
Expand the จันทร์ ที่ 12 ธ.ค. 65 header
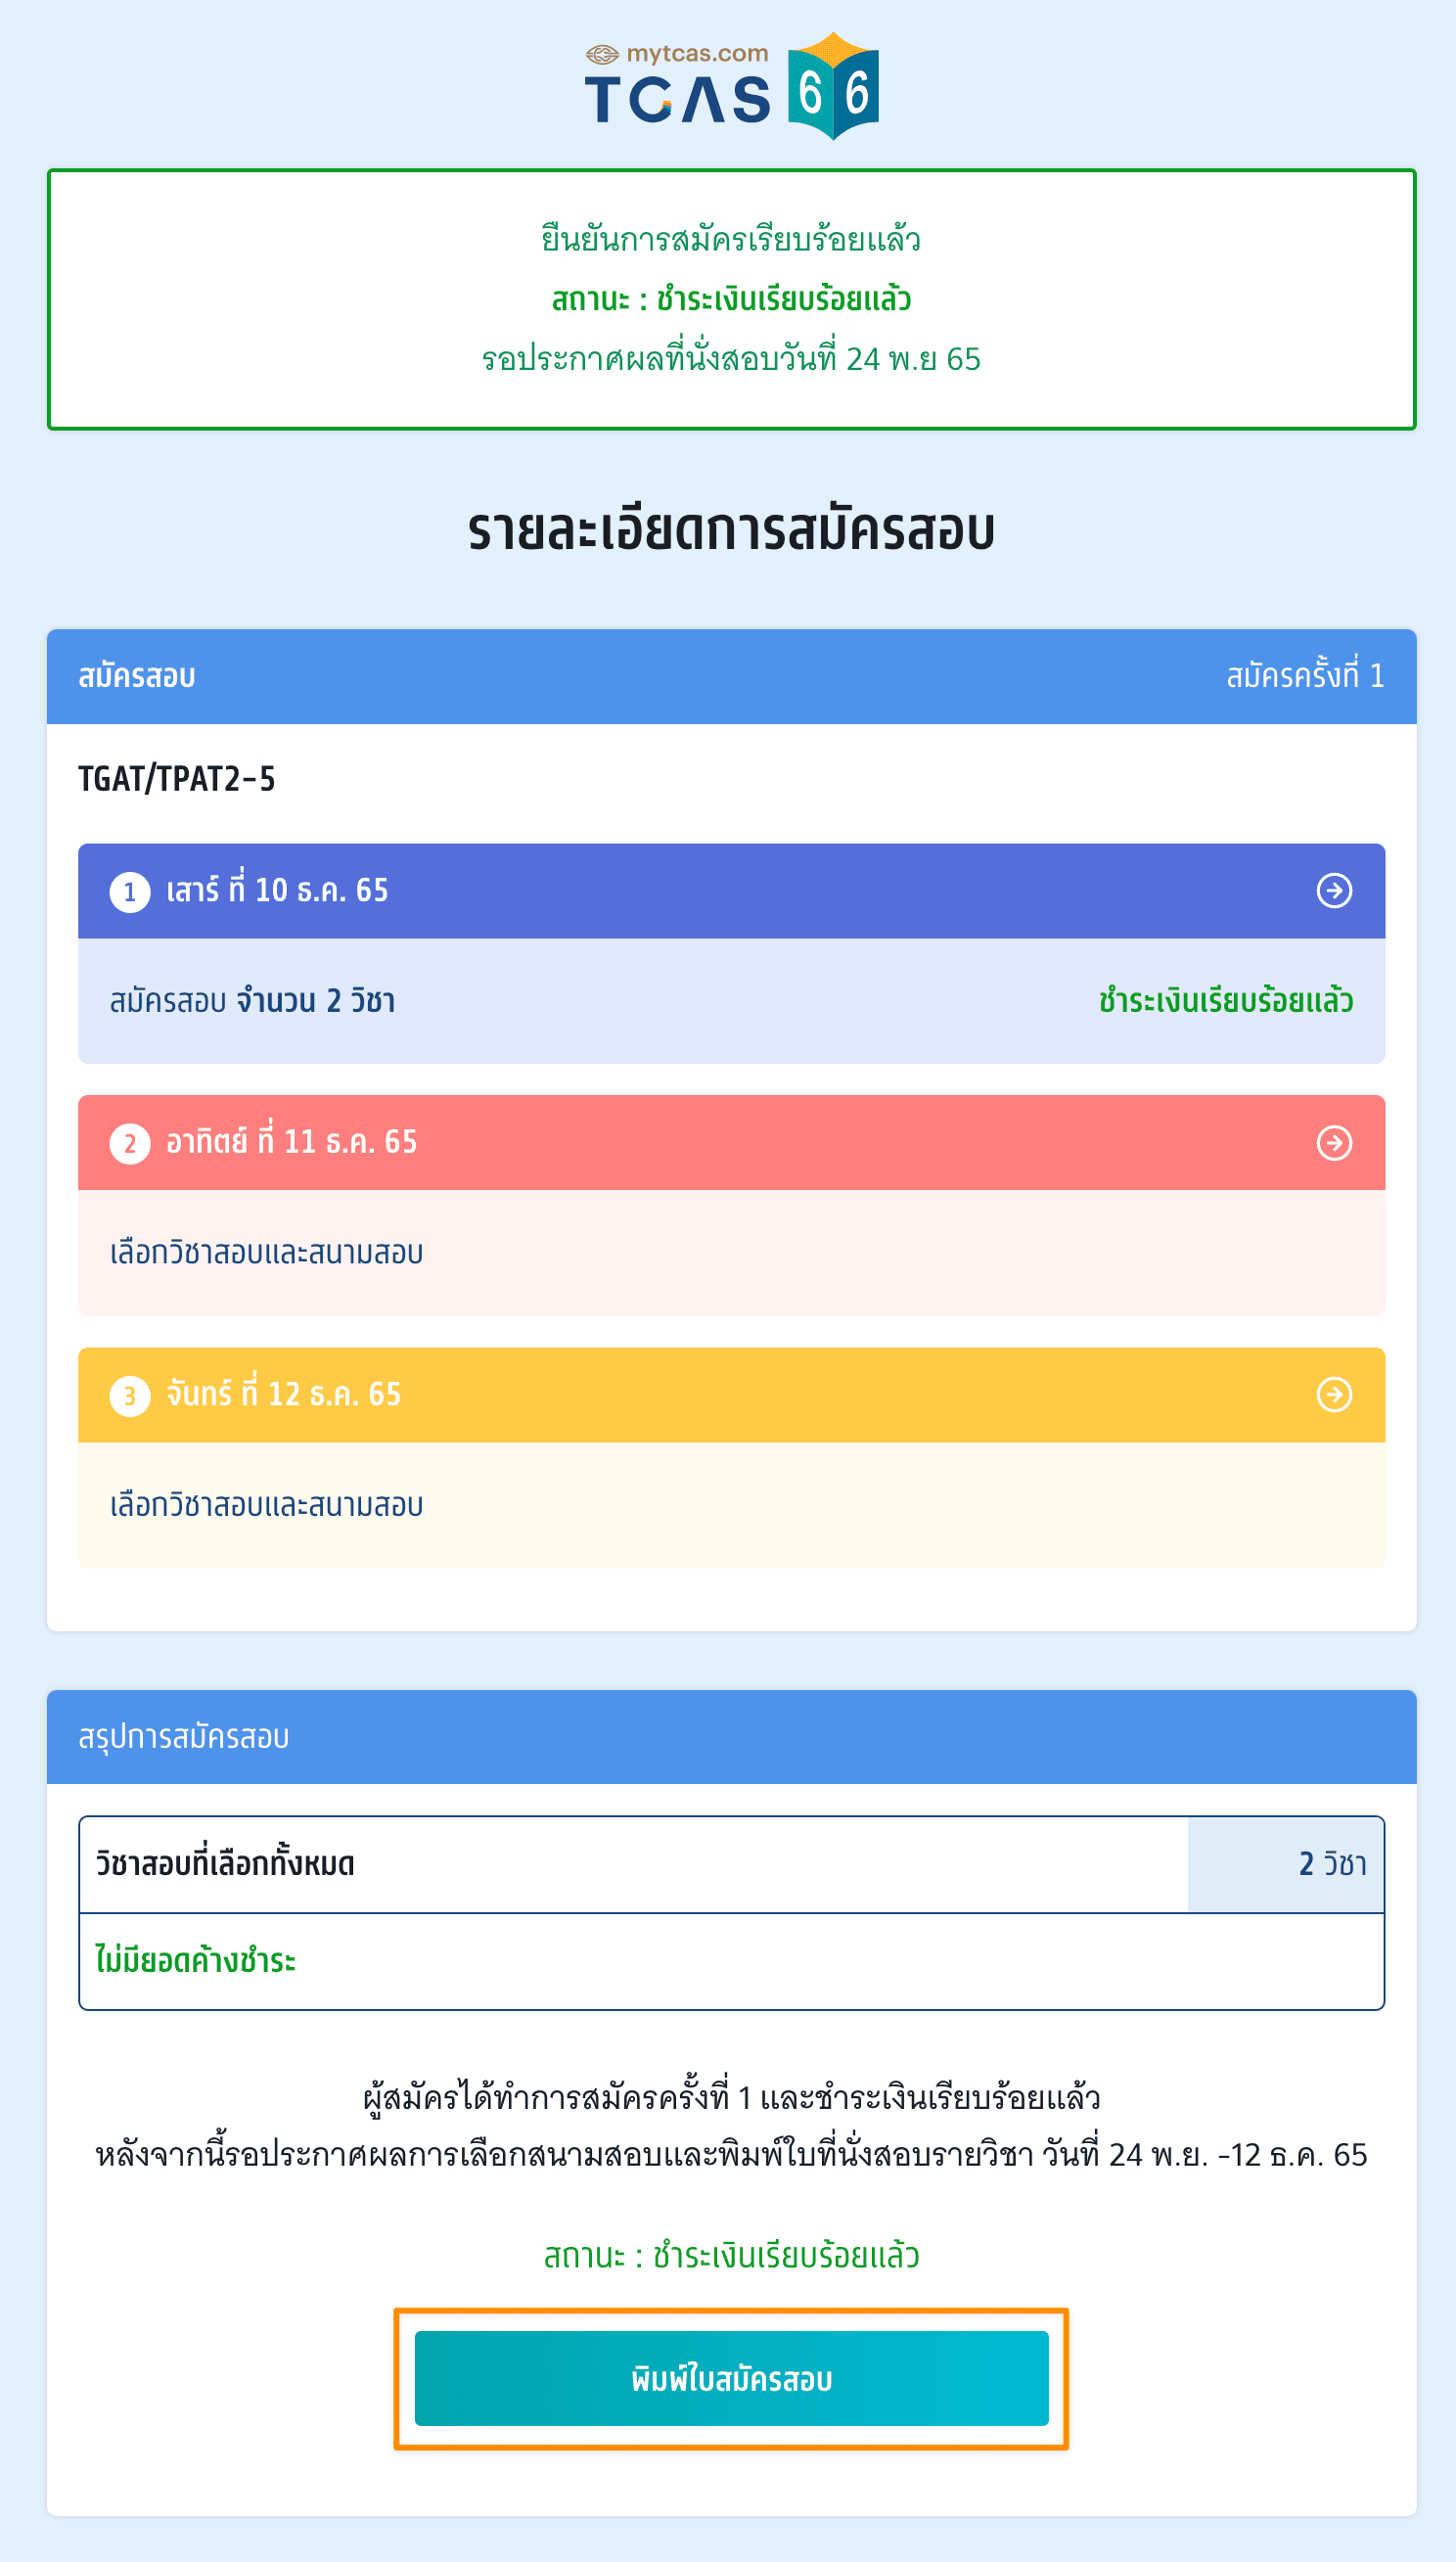731,1394
